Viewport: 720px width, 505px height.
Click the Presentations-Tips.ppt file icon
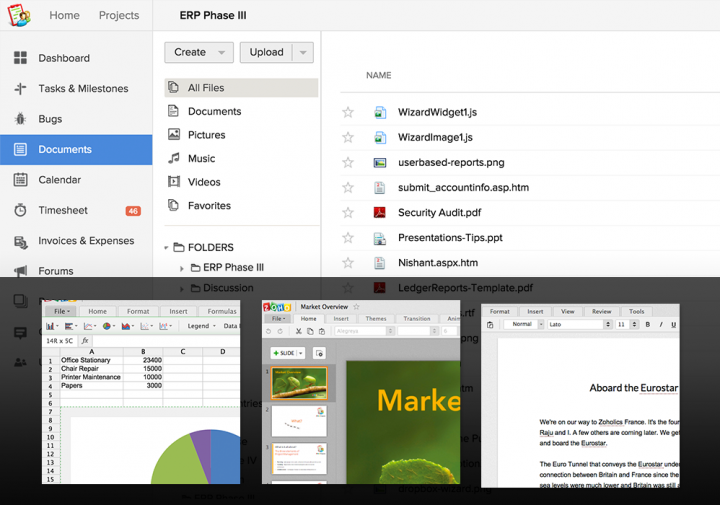point(379,238)
